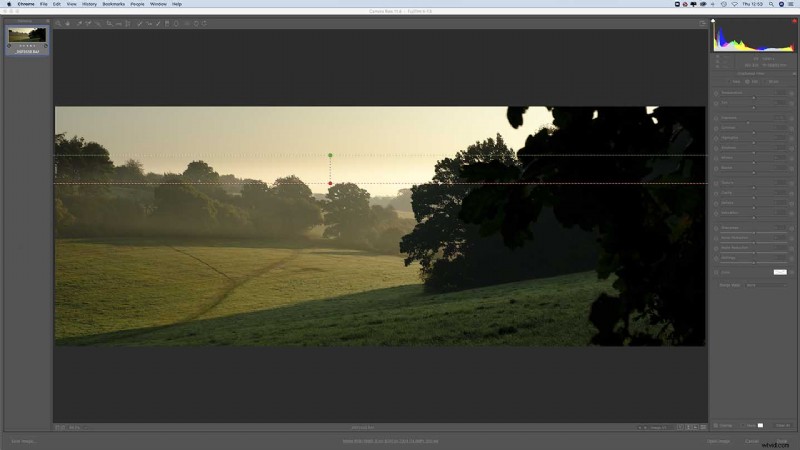Toggle full screen mode icon
Screen dimensions: 800x450
pyautogui.click(x=703, y=23)
